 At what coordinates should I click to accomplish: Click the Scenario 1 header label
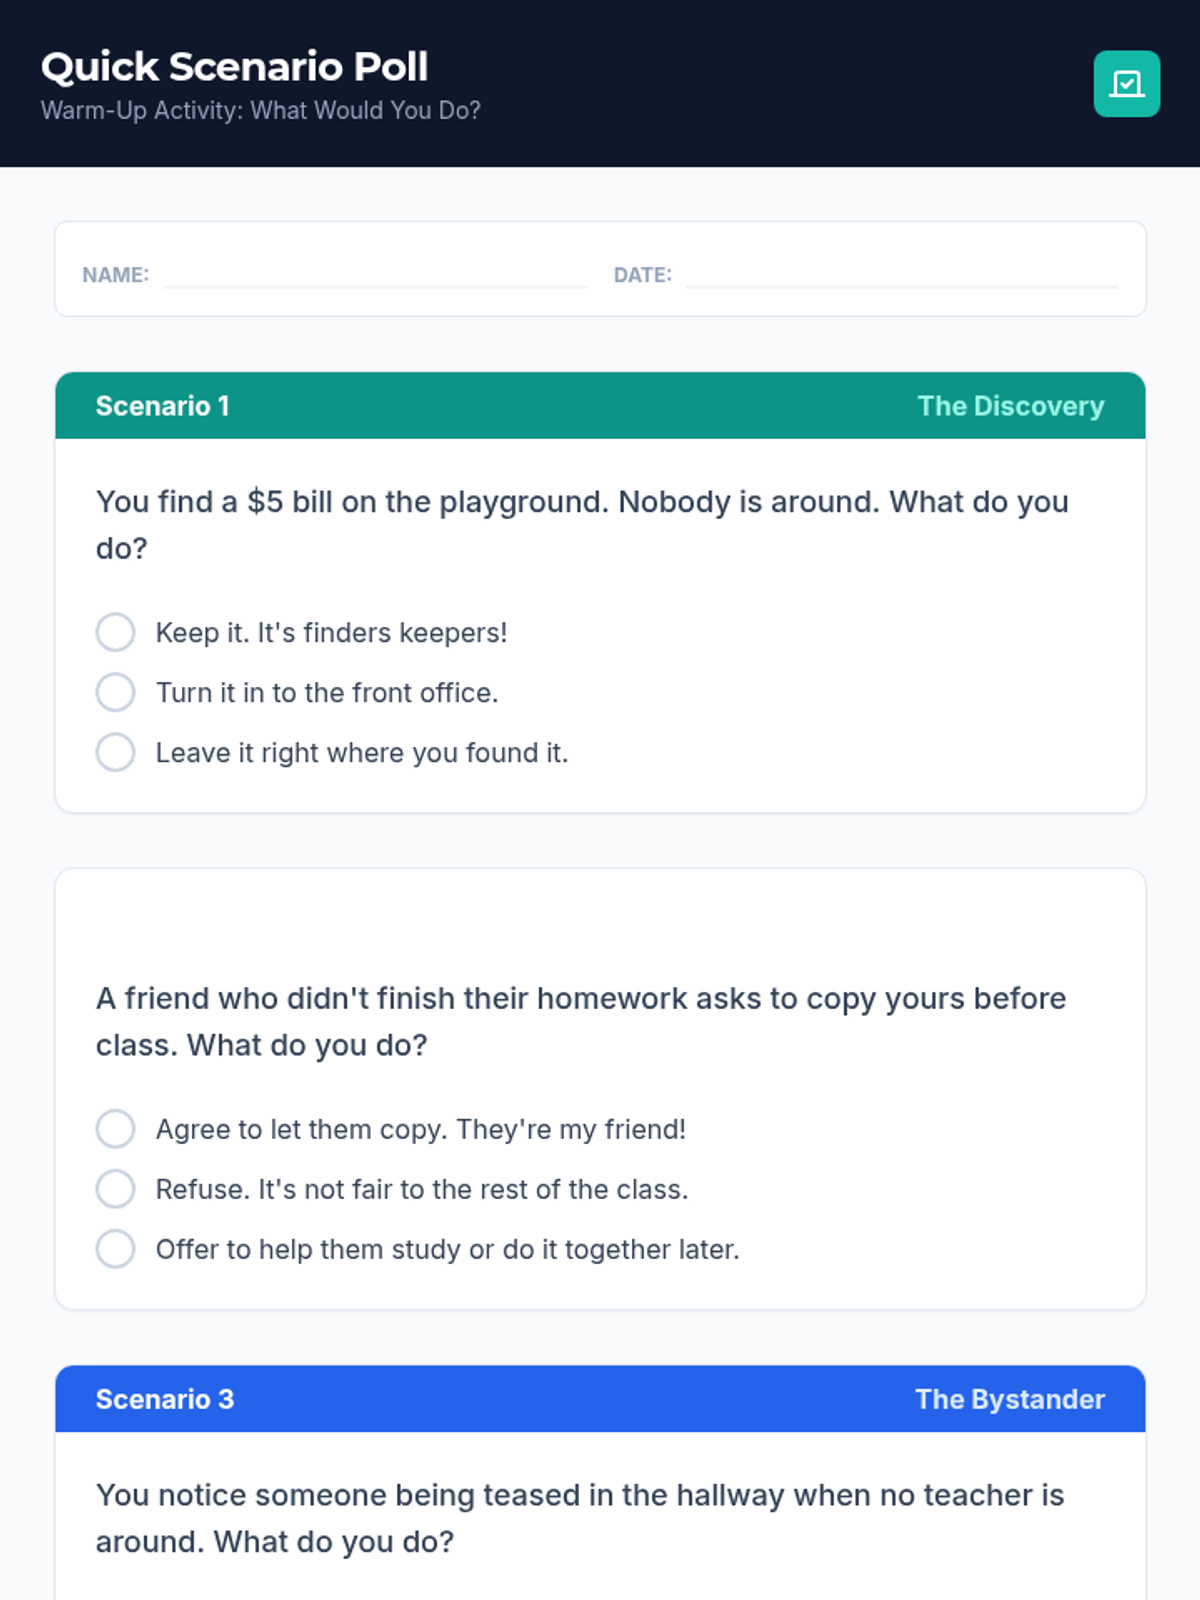point(163,406)
